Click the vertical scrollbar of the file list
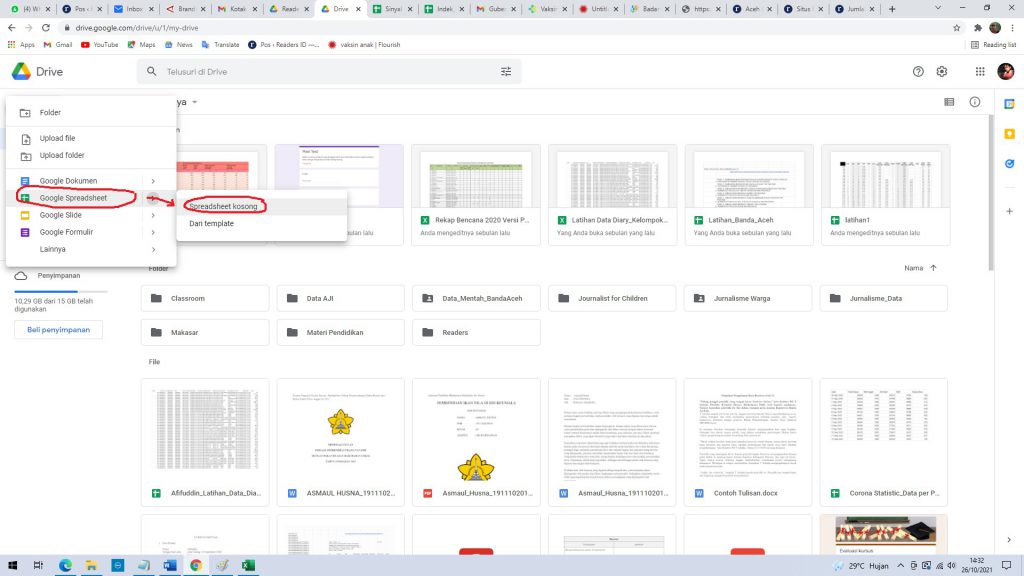Screen dimensions: 1024x576 [x=991, y=193]
